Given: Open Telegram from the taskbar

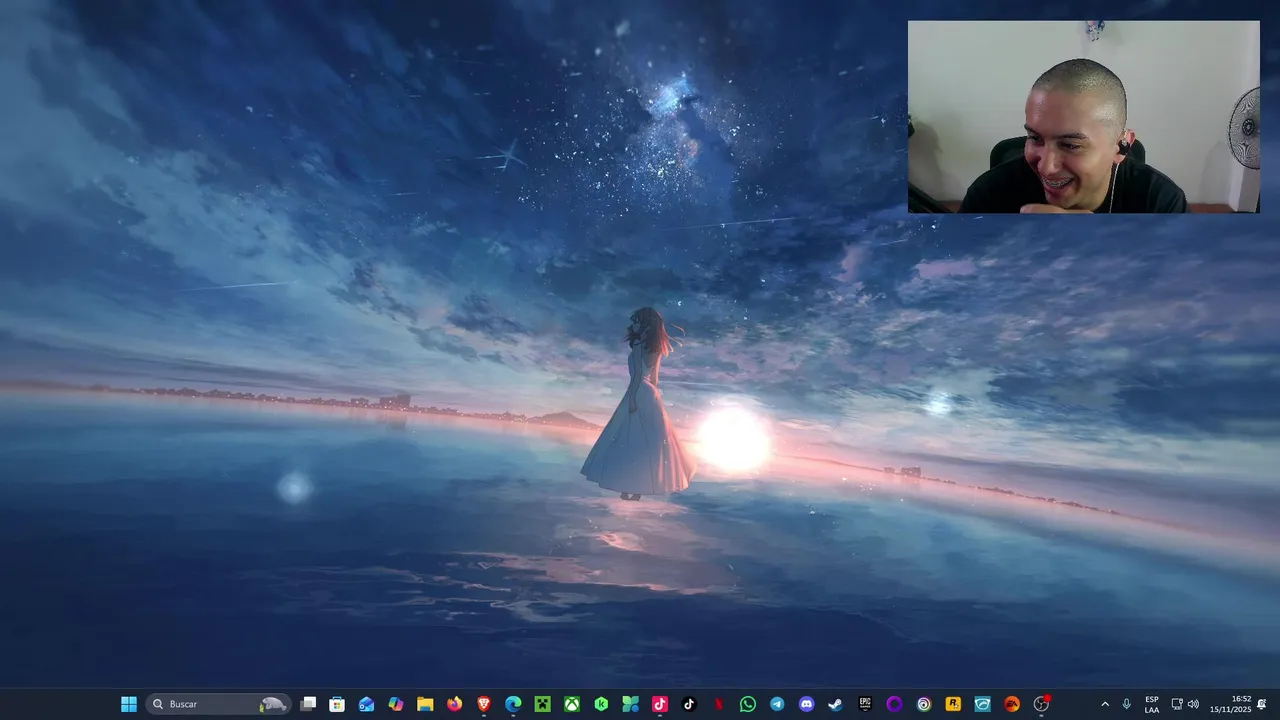Looking at the screenshot, I should click(777, 704).
